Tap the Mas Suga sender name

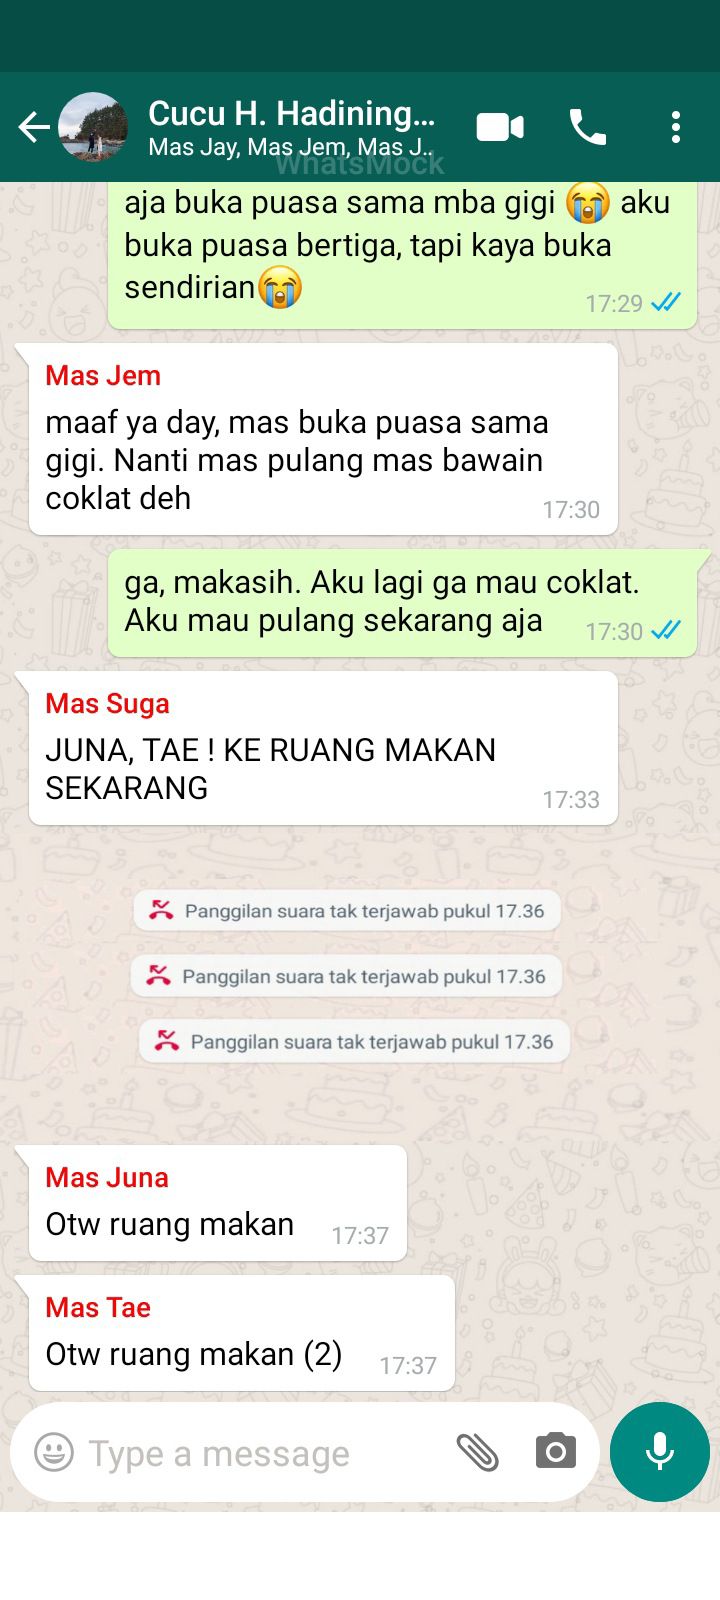[x=107, y=704]
